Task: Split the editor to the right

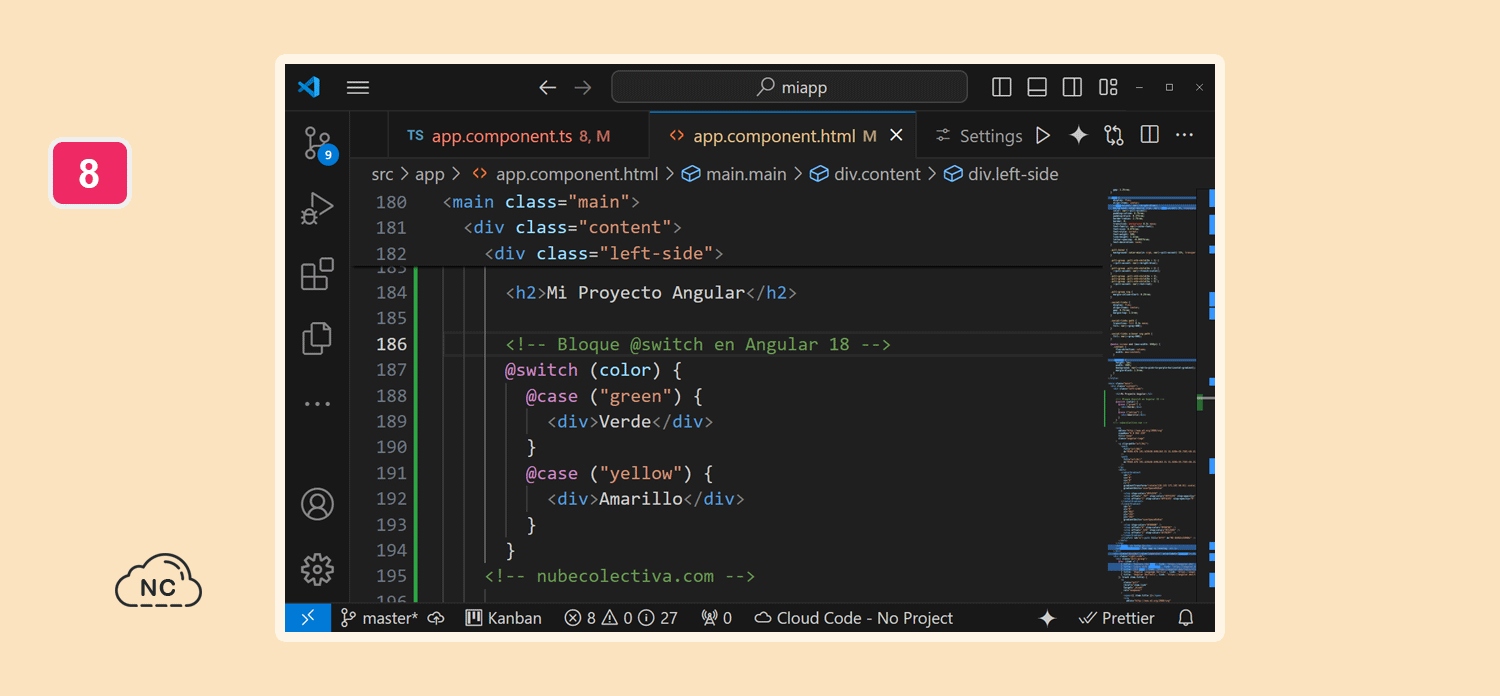Action: 1149,135
